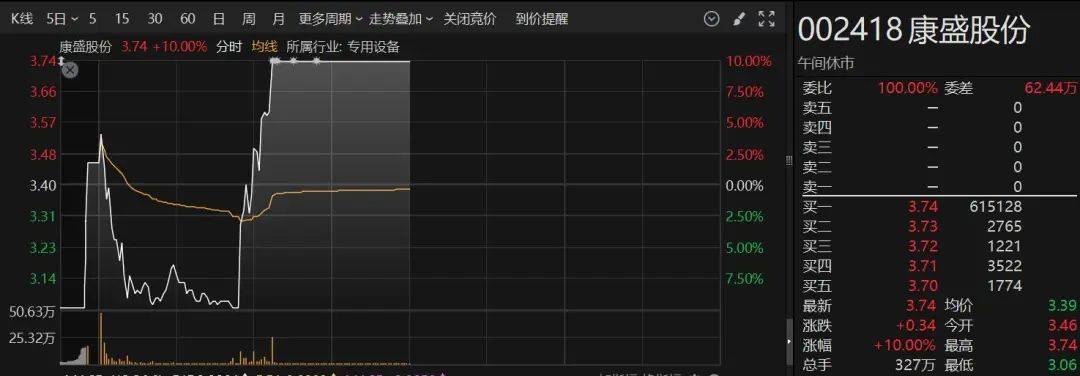Click the tall opening volume bar
This screenshot has height=376, width=1080.
click(101, 338)
